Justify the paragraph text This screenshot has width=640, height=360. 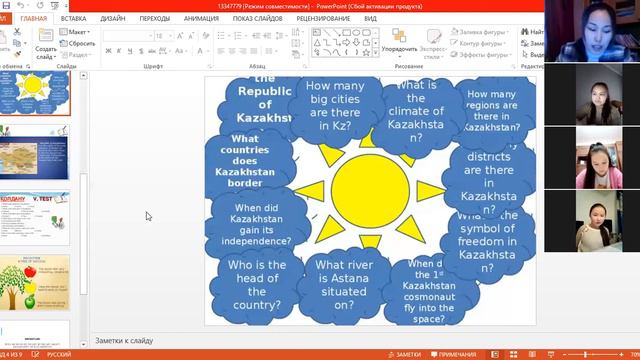[253, 51]
